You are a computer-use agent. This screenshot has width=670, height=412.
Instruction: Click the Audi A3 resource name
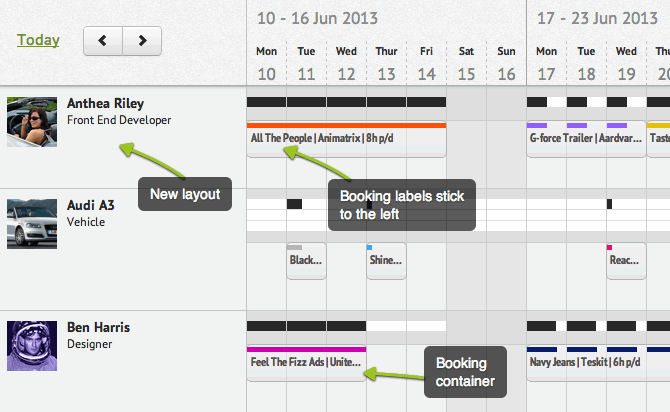pyautogui.click(x=91, y=206)
